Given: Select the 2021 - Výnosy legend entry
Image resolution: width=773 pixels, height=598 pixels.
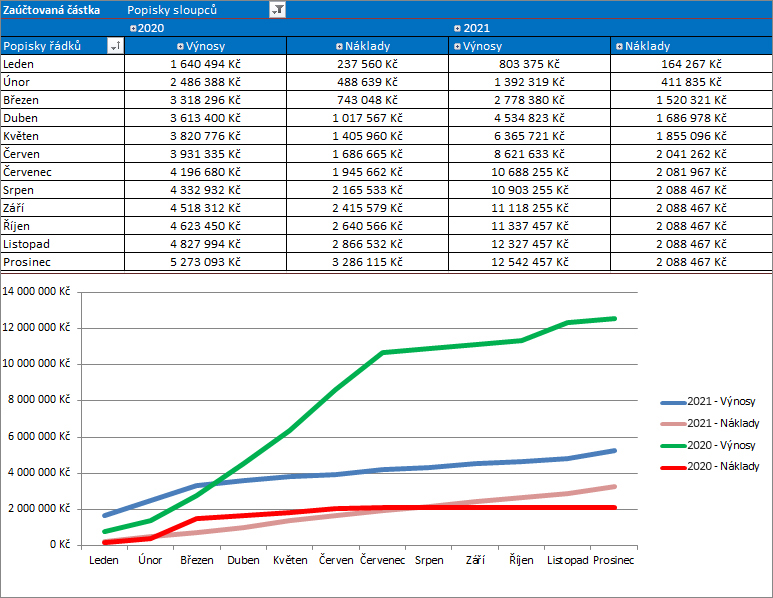Looking at the screenshot, I should (708, 402).
